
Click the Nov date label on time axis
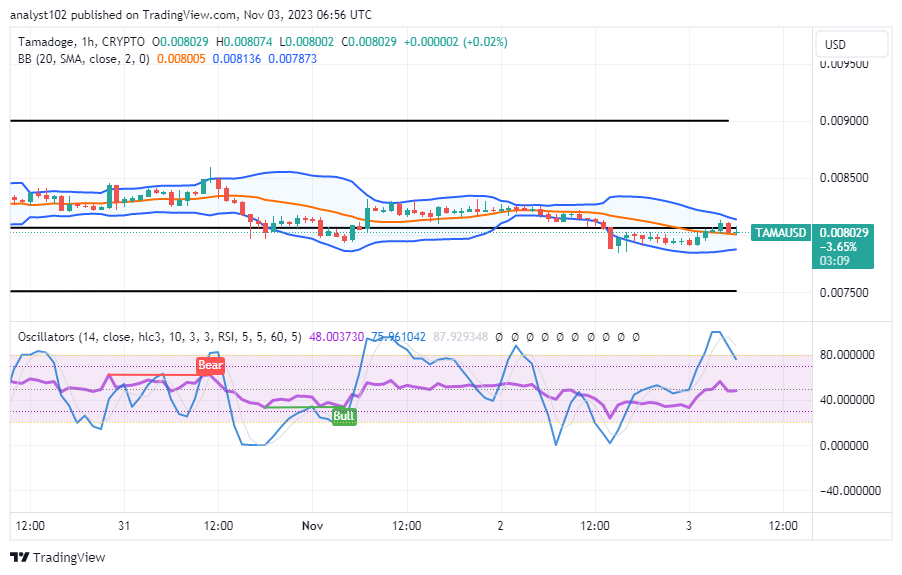tap(312, 526)
